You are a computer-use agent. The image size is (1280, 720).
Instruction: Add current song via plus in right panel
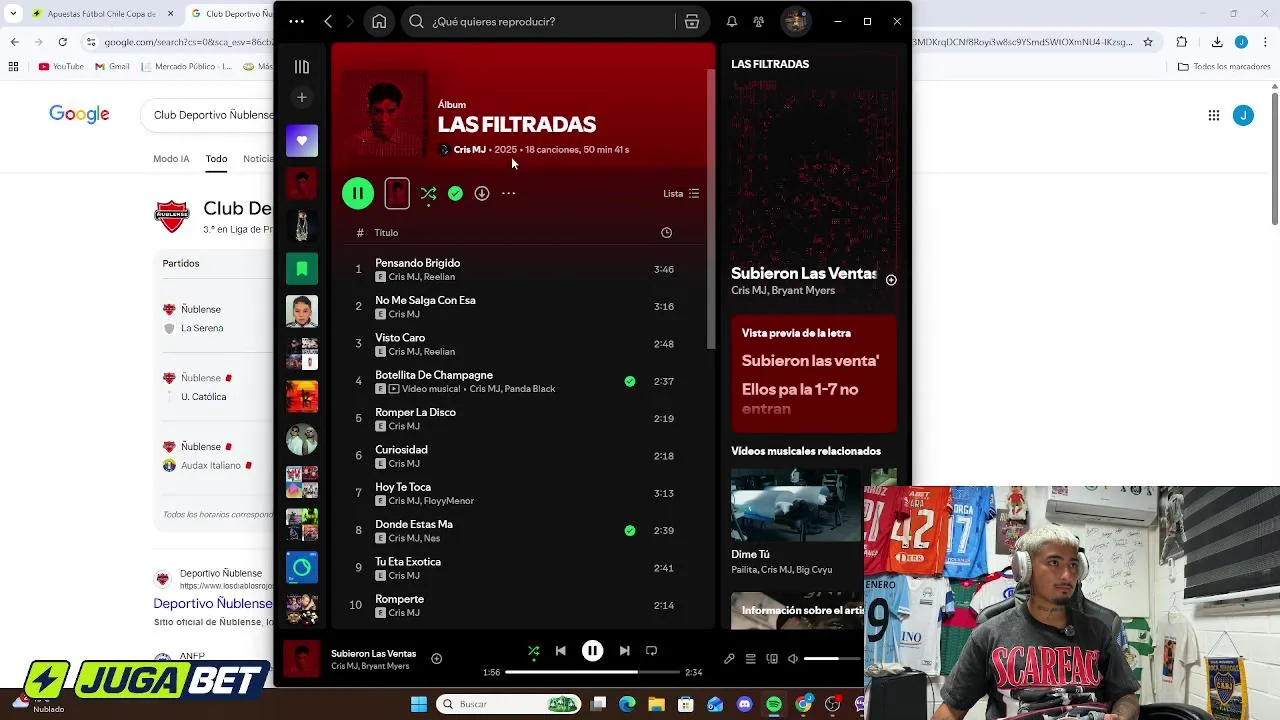coord(891,280)
